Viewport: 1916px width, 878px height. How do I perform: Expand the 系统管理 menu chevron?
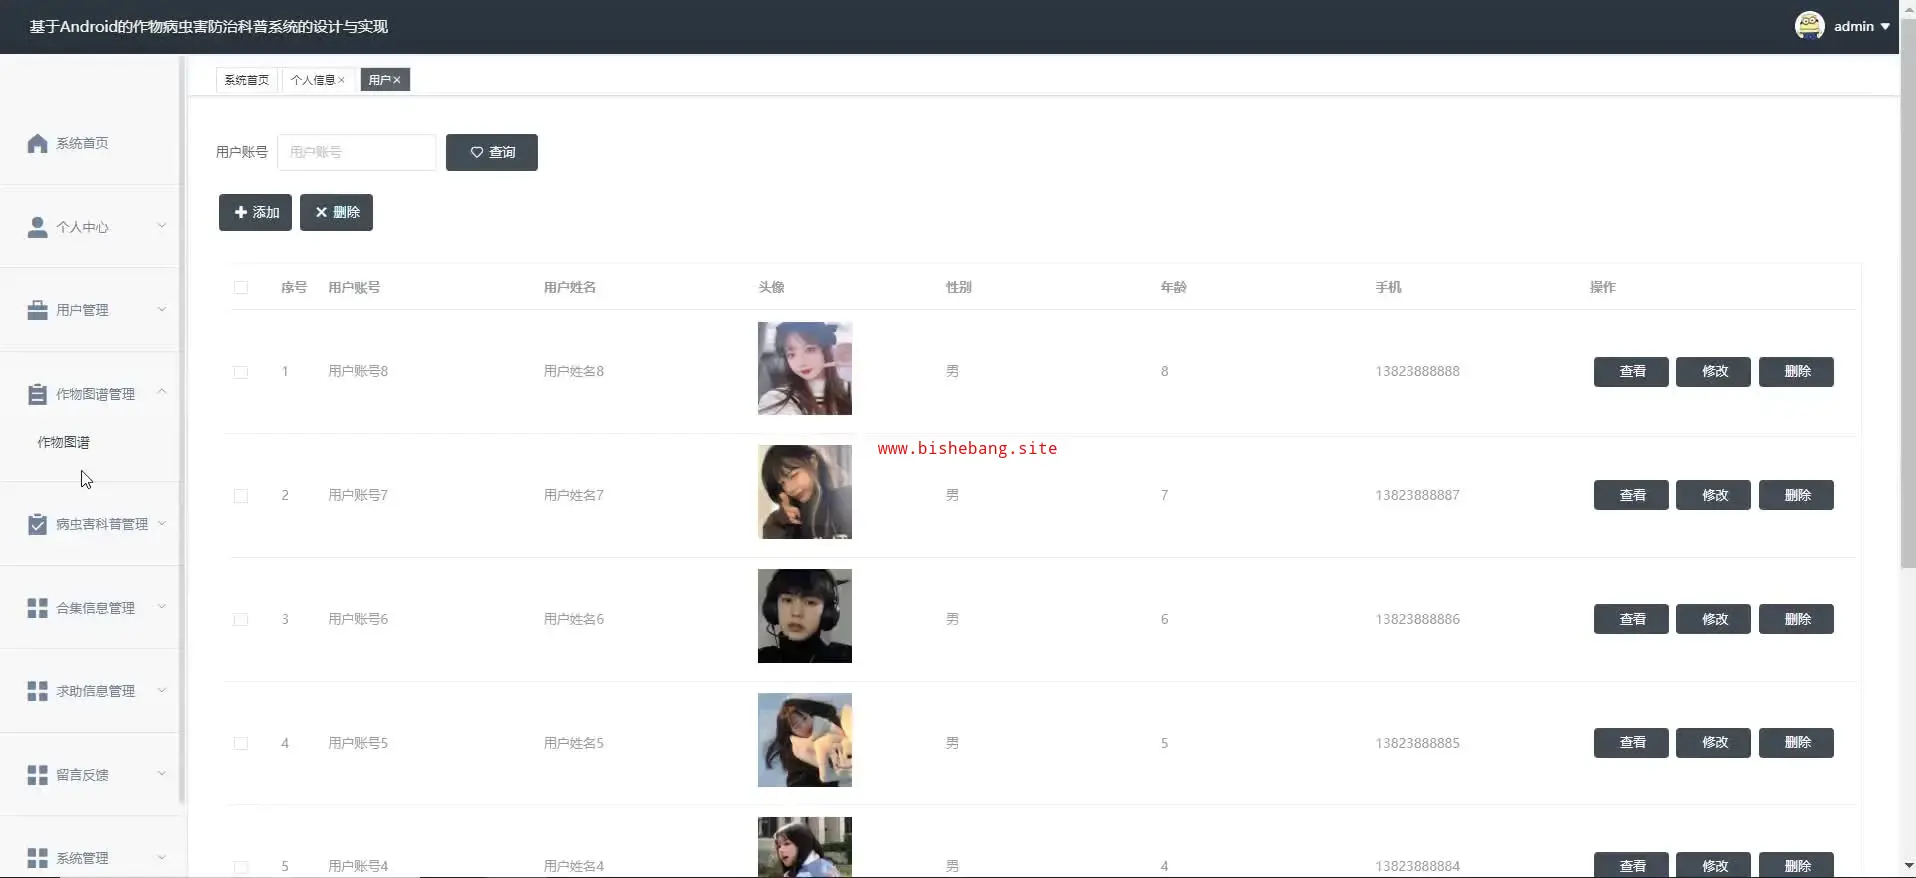click(162, 857)
